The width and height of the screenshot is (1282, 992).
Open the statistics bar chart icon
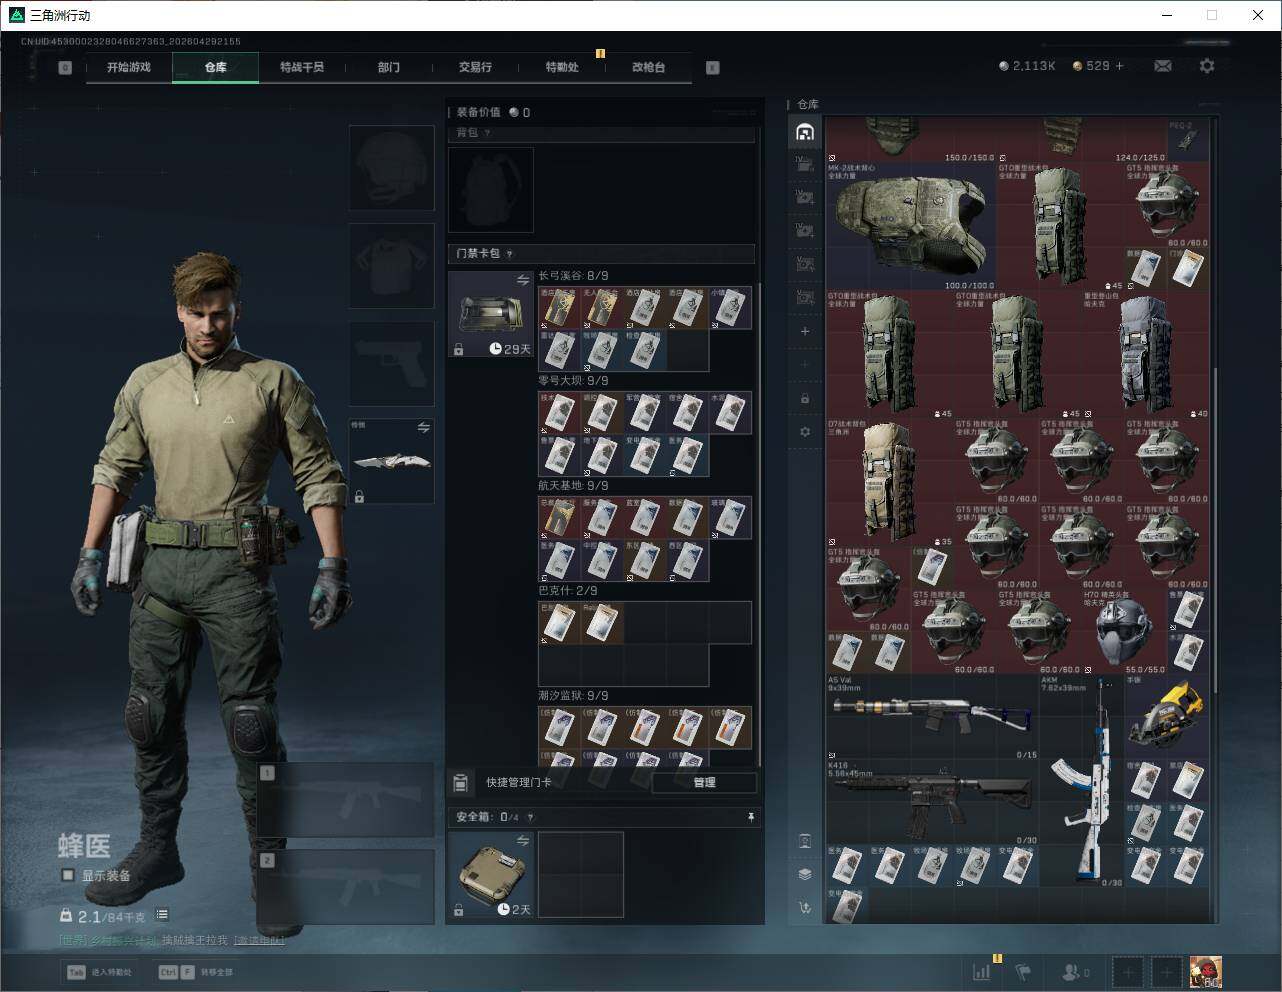point(982,971)
